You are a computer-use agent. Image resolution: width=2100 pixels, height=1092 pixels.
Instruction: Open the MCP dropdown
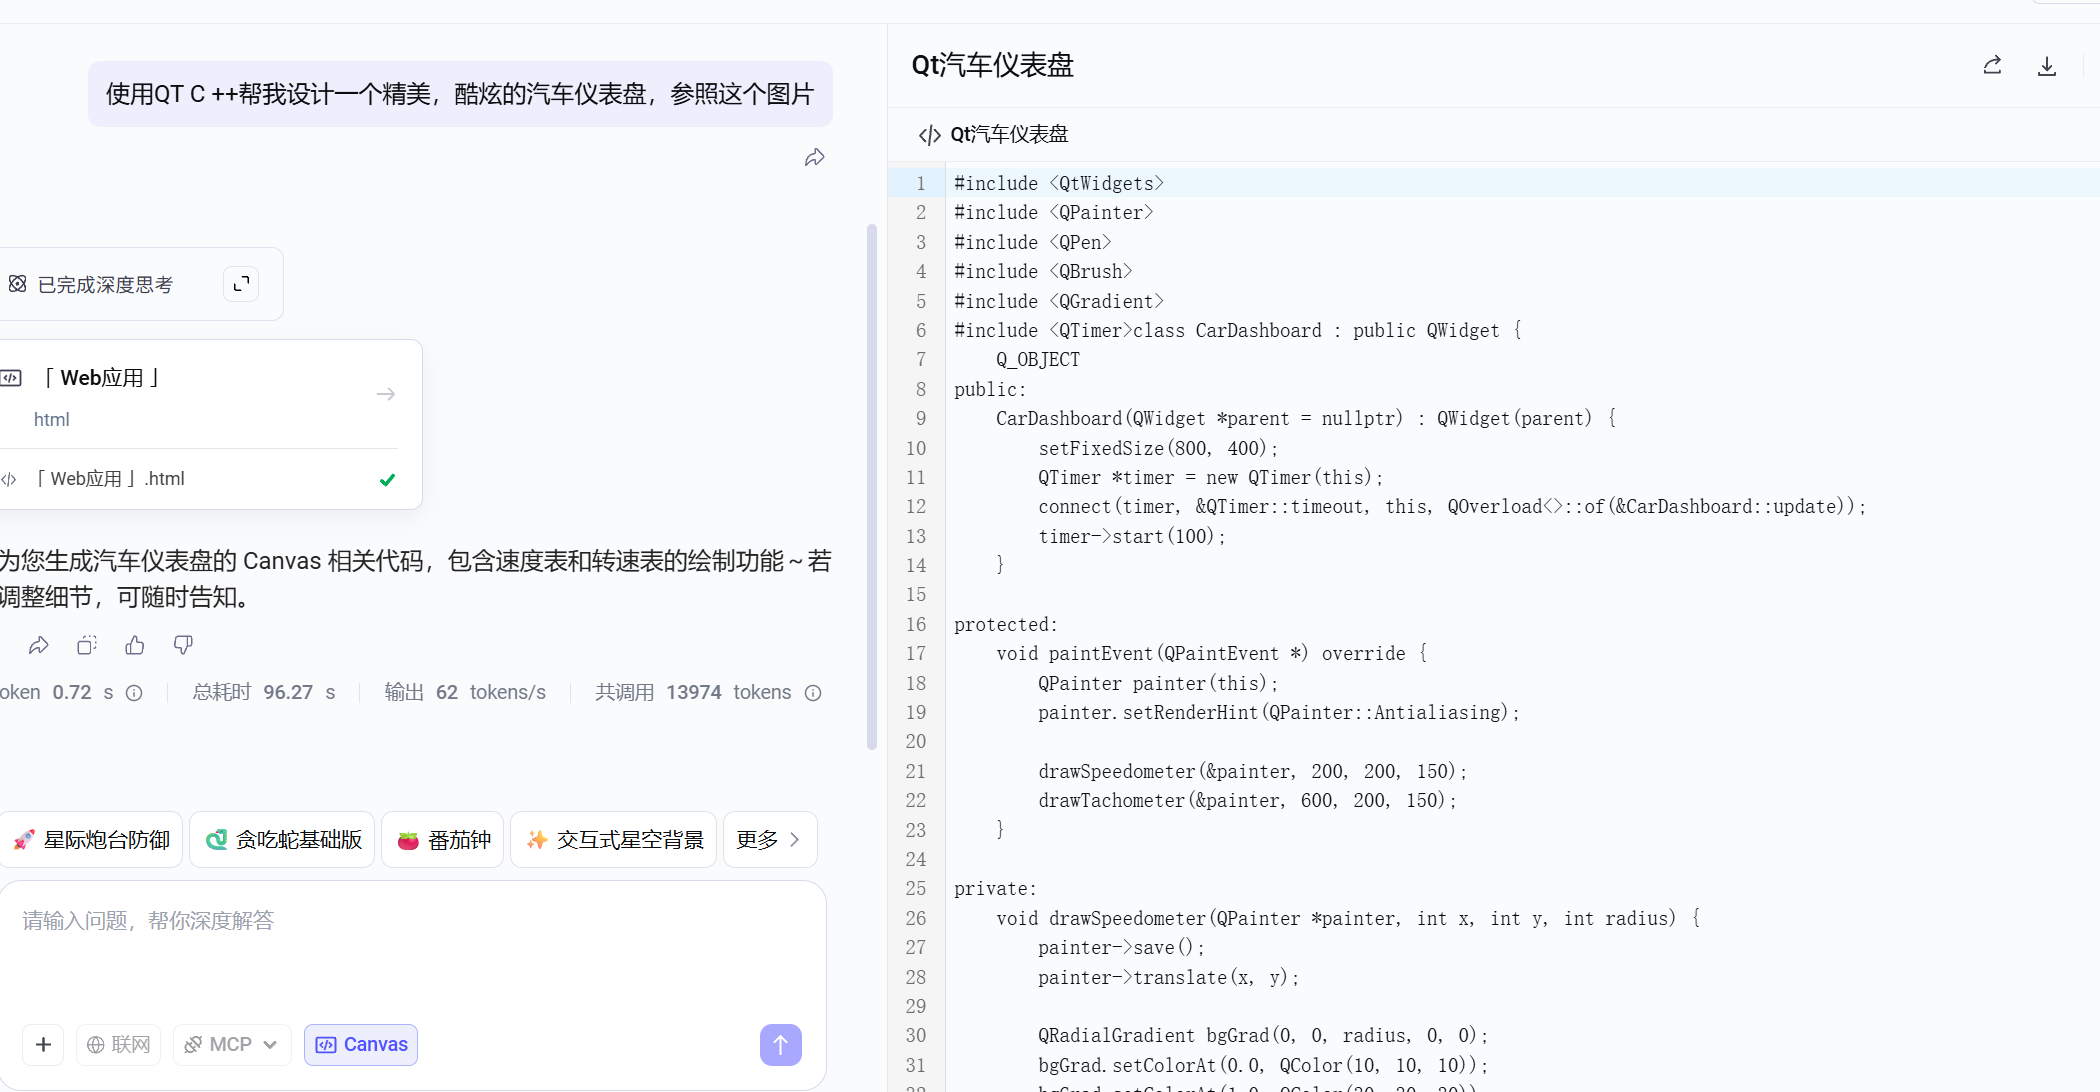coord(232,1044)
